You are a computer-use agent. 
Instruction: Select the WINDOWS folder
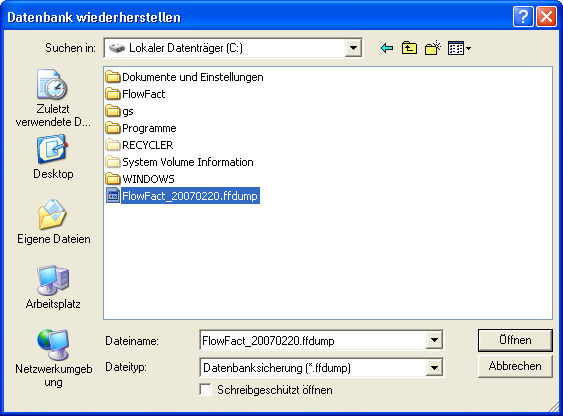coord(140,179)
